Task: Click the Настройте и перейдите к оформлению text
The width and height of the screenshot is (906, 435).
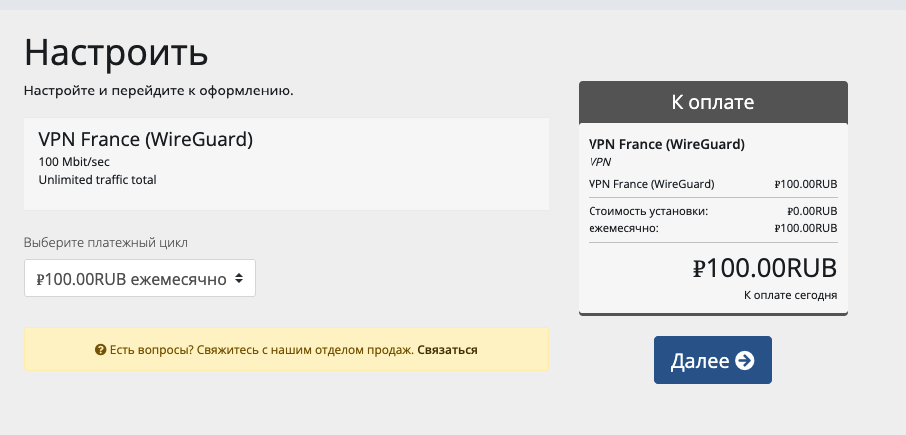Action: tap(158, 91)
